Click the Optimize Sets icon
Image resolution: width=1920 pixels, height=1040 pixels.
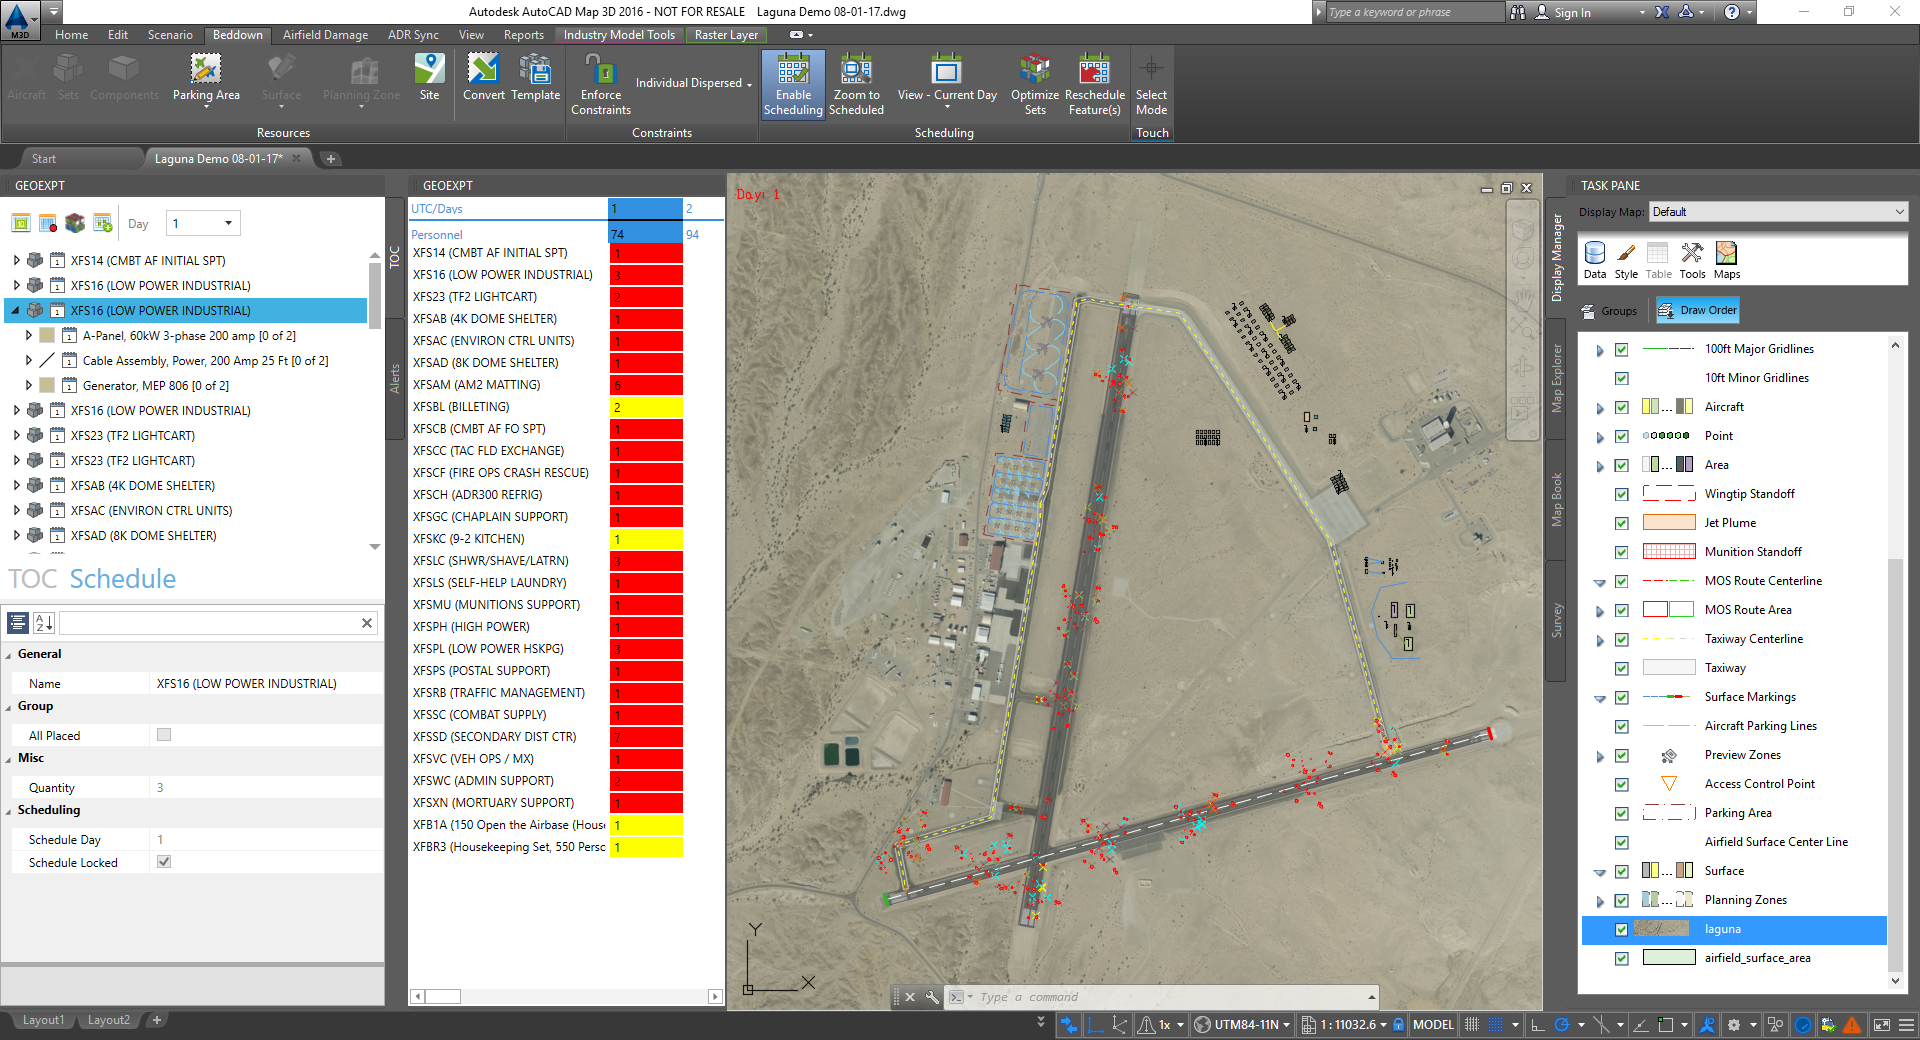click(1034, 71)
